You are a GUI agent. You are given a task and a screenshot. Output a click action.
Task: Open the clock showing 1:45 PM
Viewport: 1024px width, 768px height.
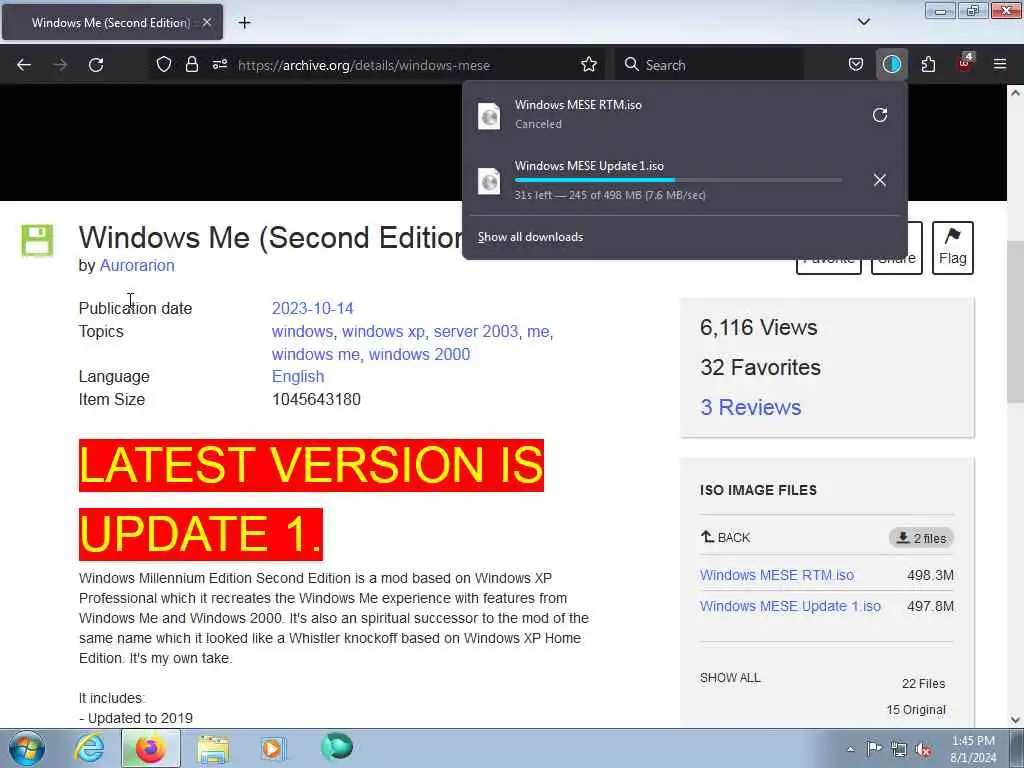coord(973,749)
